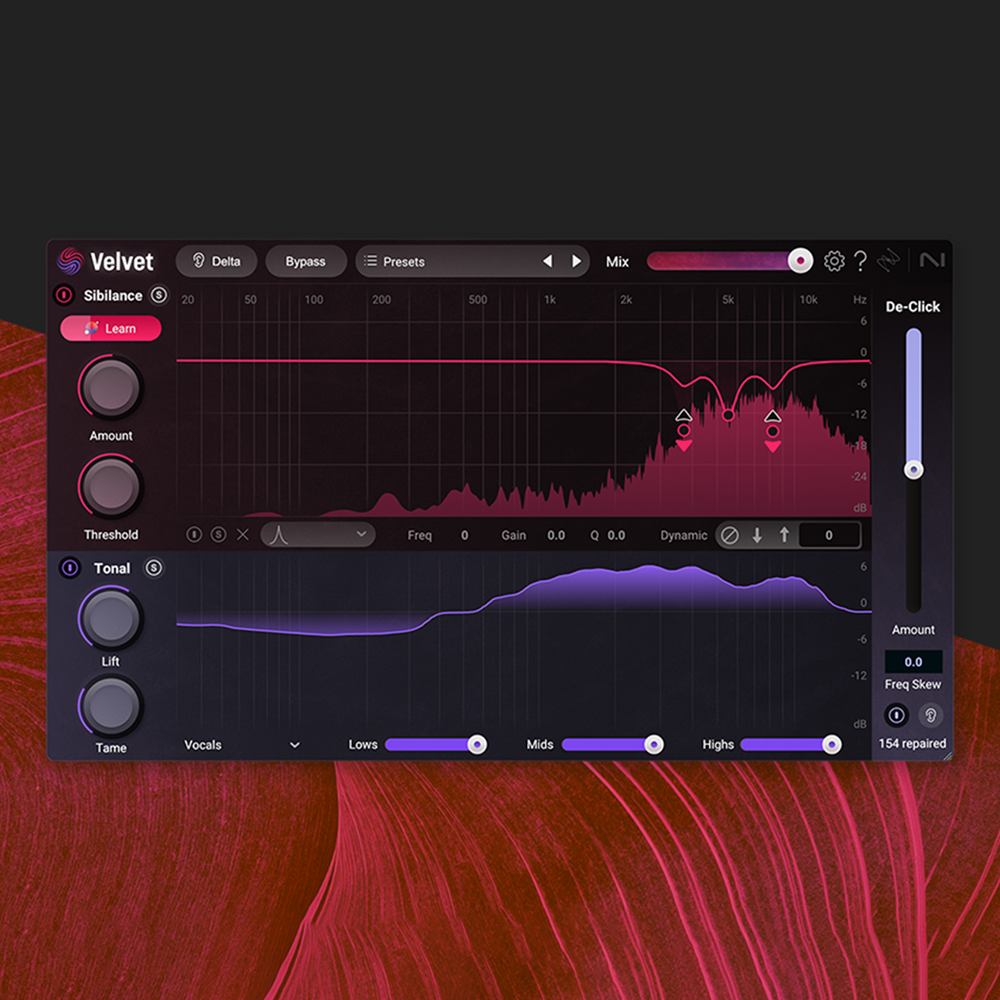Screen dimensions: 1000x1000
Task: Select the middle sibilance EQ node
Action: click(x=728, y=415)
